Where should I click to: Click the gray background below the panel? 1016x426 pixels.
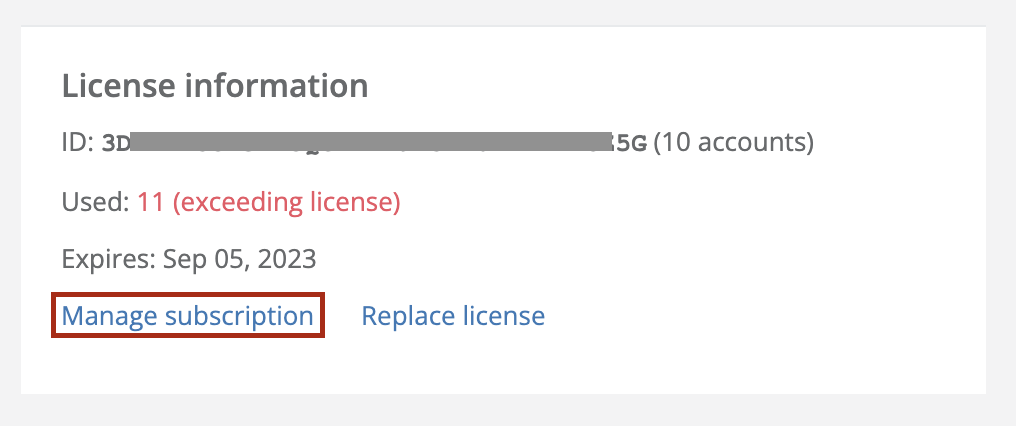(500, 410)
